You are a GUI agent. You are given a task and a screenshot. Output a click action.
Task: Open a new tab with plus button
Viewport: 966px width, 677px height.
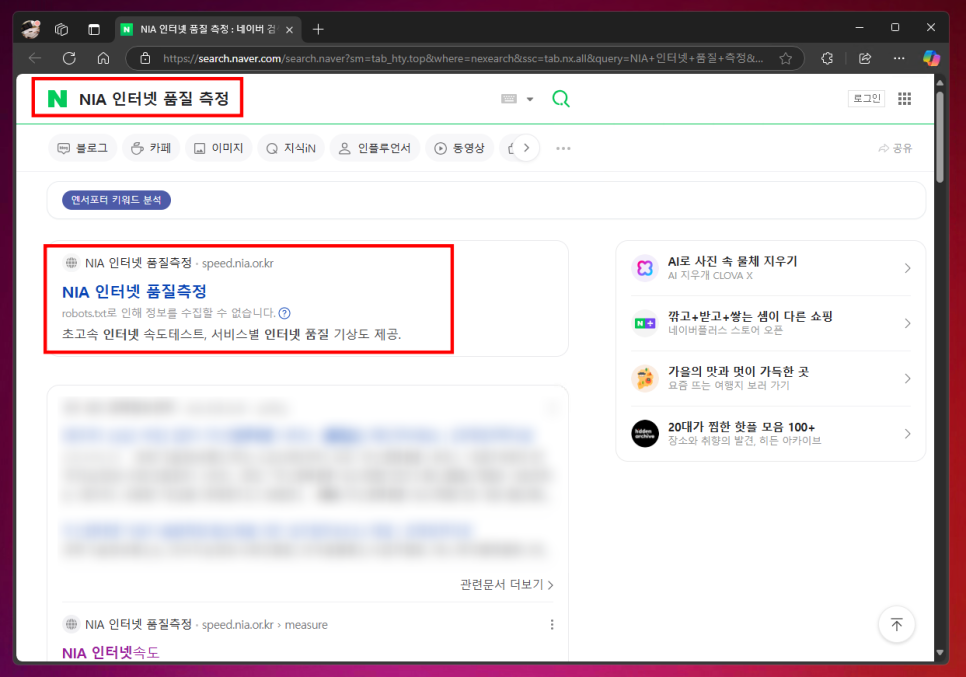(x=318, y=29)
